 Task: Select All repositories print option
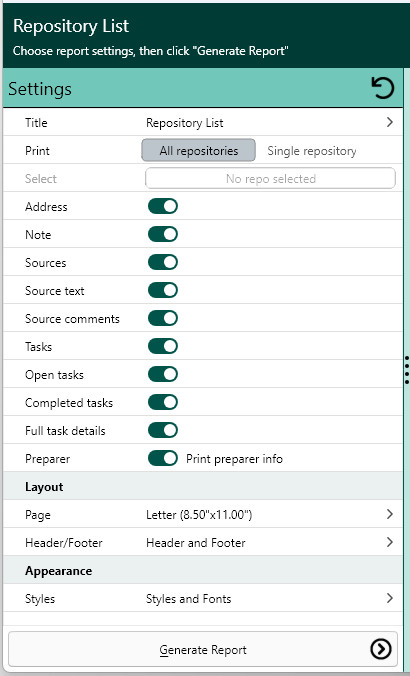point(198,150)
